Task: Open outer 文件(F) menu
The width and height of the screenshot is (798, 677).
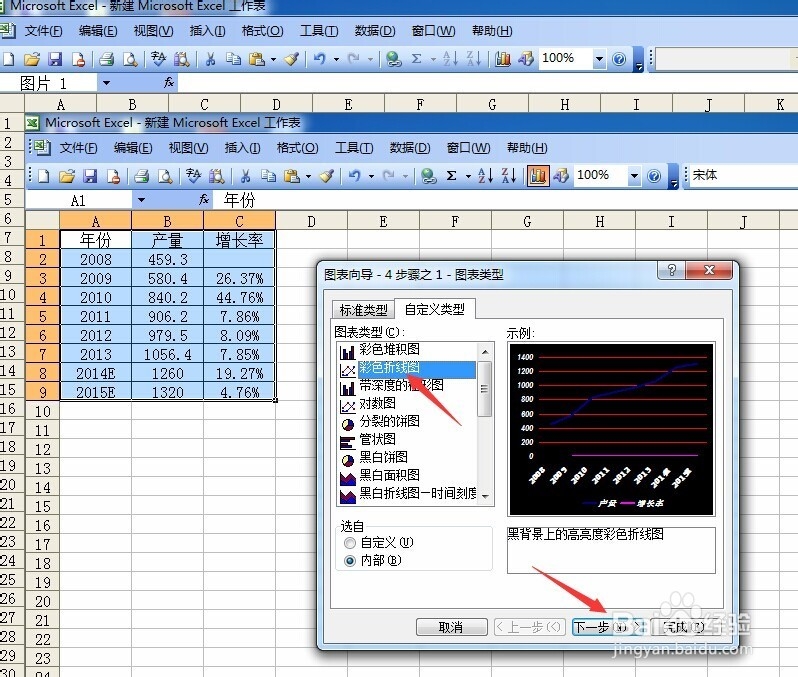Action: pos(43,31)
